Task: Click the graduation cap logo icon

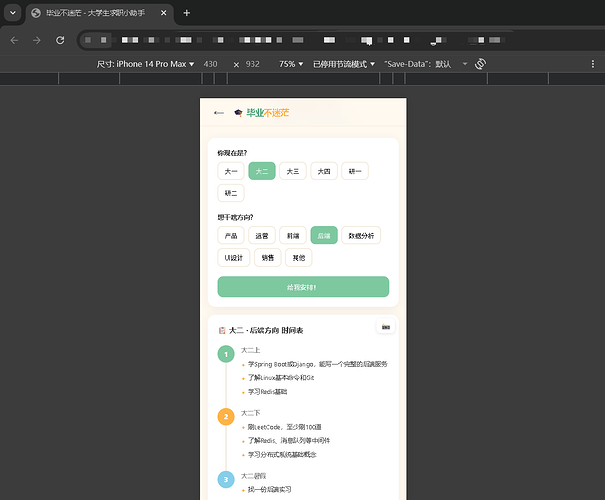Action: (x=238, y=113)
